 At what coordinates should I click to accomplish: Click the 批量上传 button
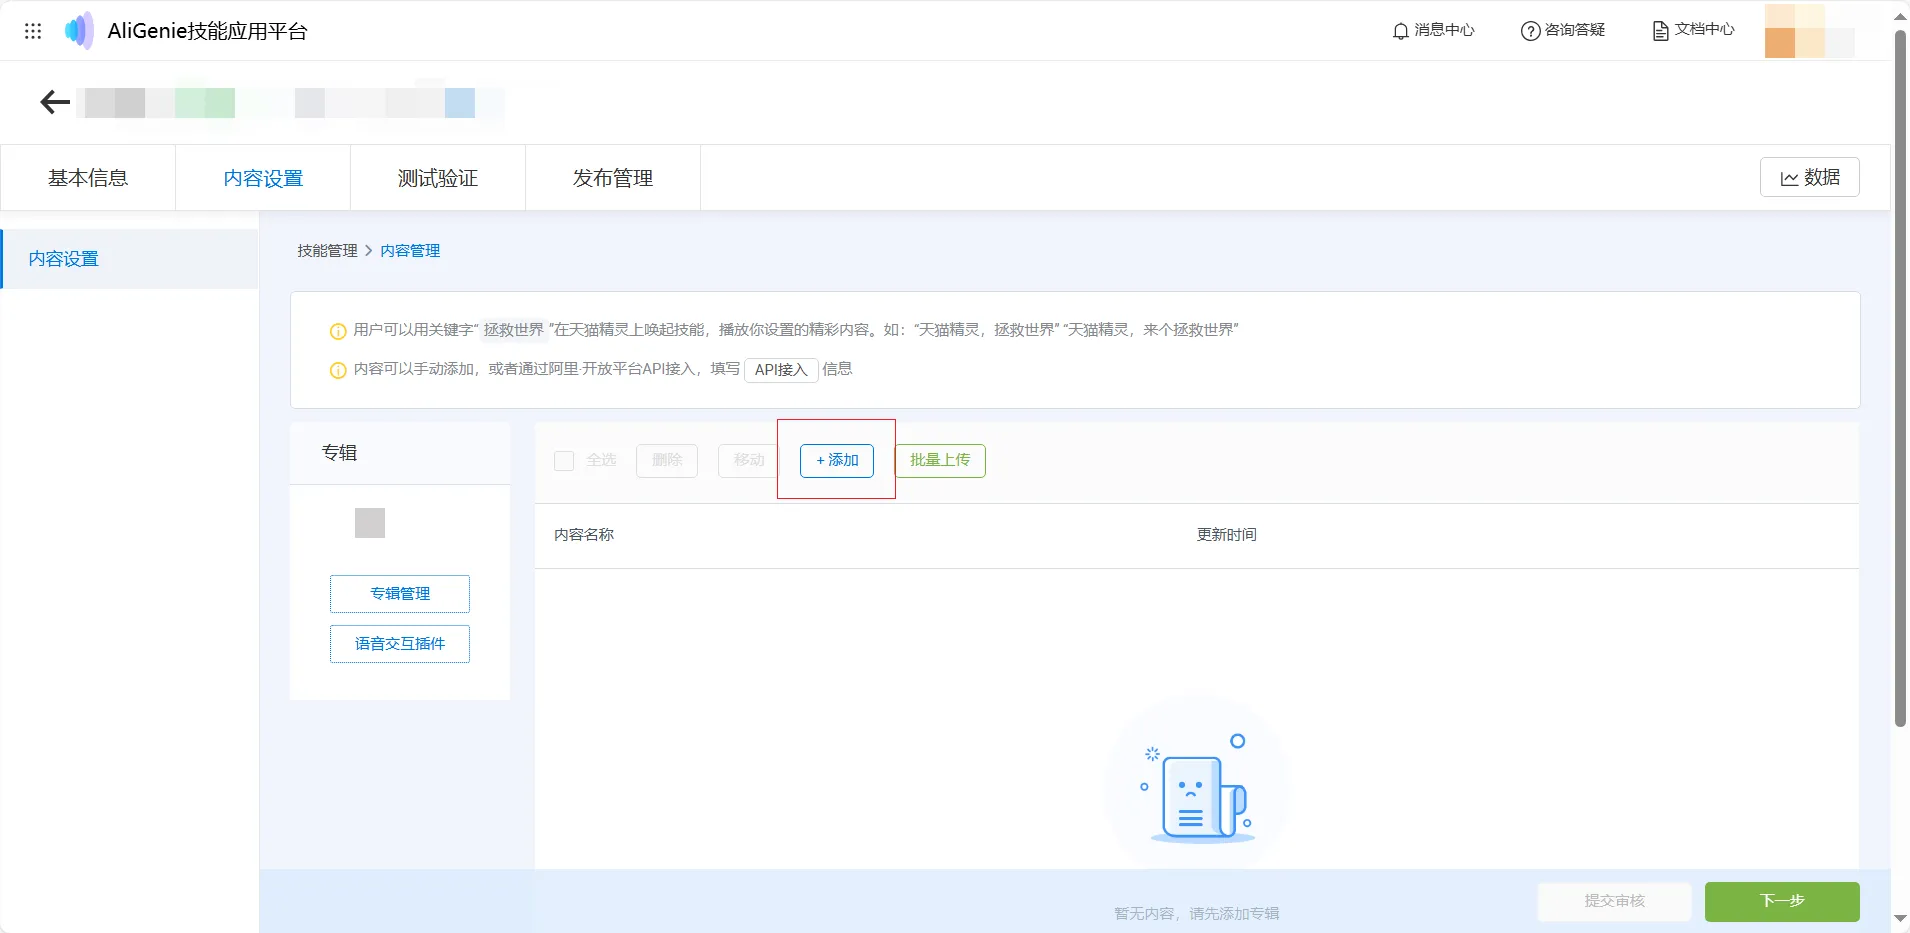[x=939, y=461]
